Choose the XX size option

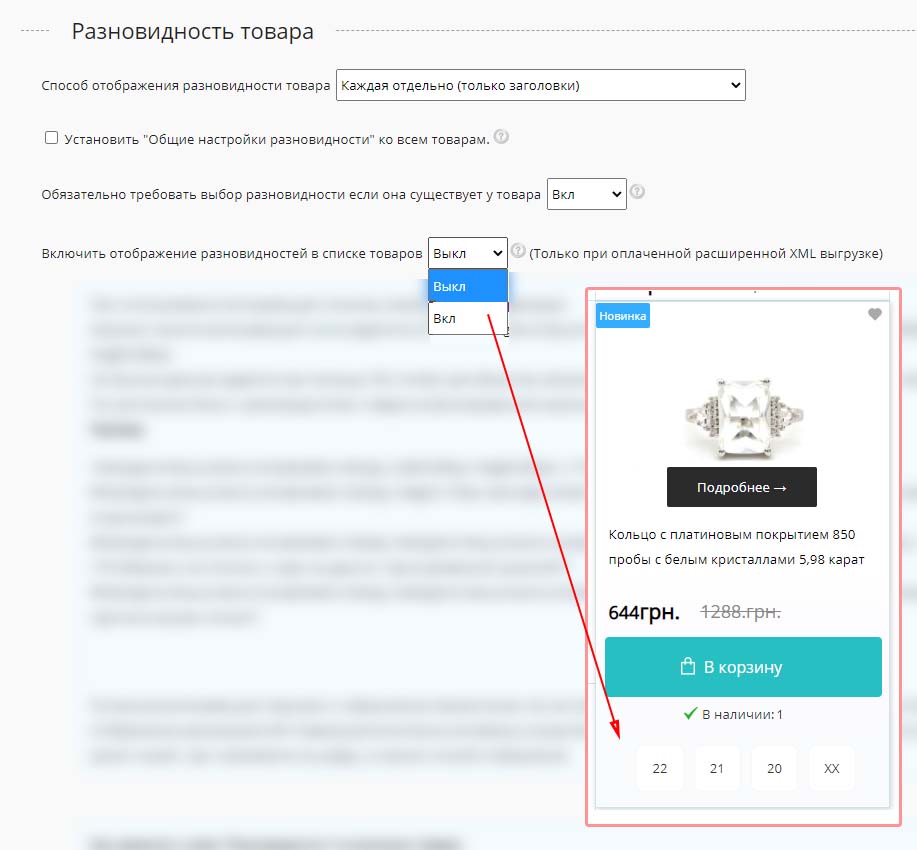832,768
